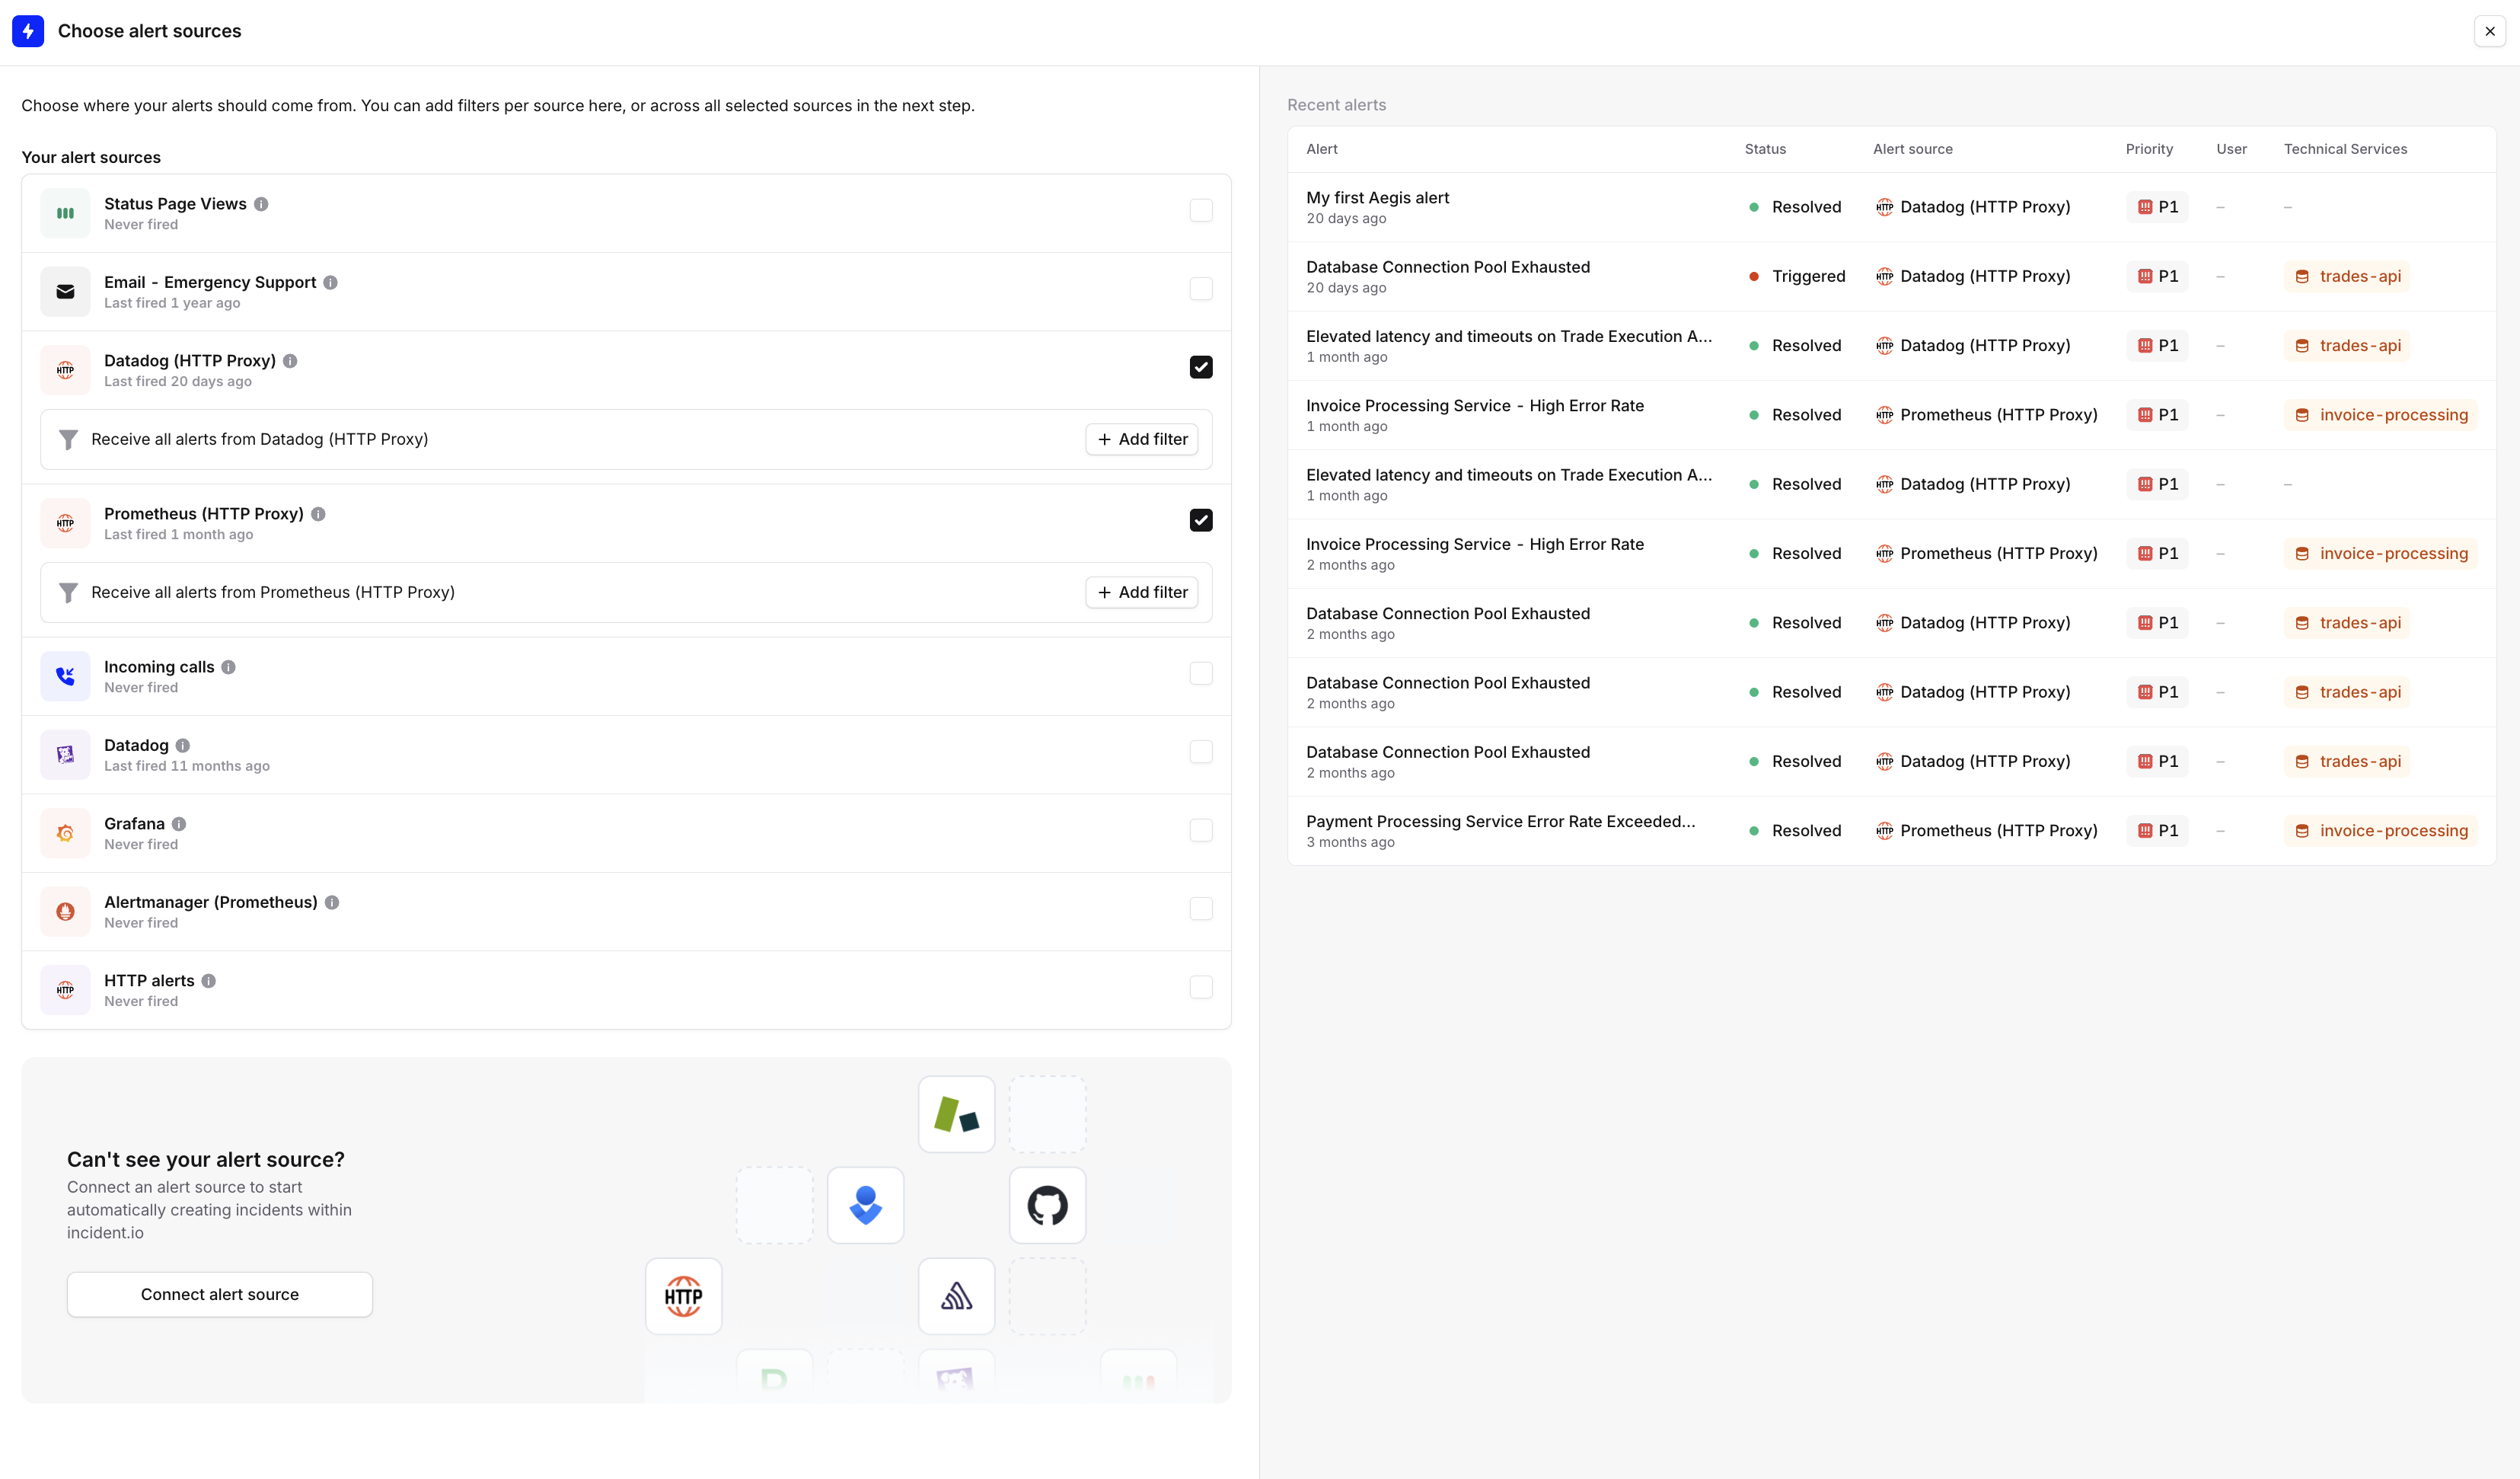Open info tooltip for Email - Emergency Support
The height and width of the screenshot is (1479, 2520).
tap(330, 282)
